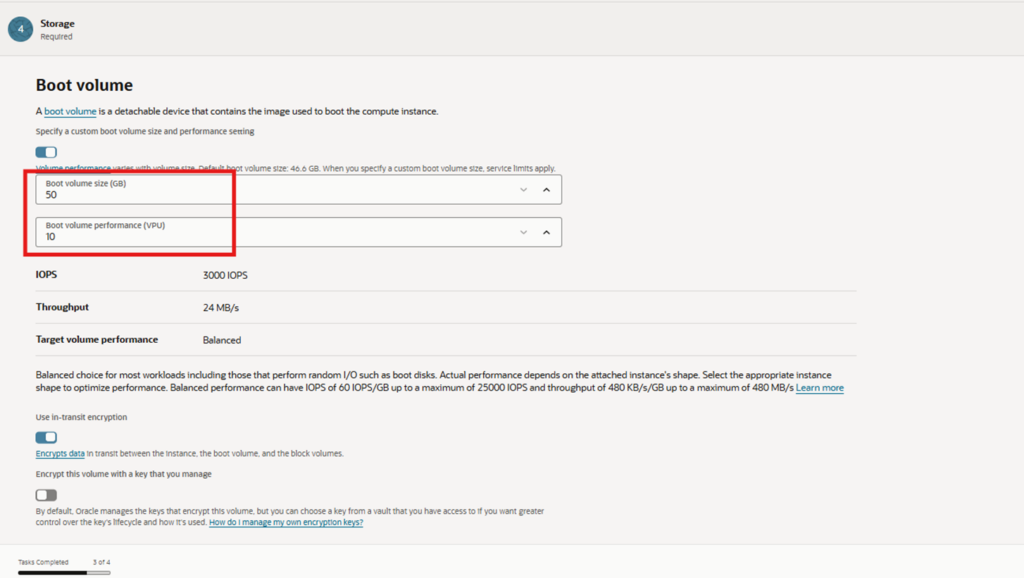Open How do I manage encryption keys link
The width and height of the screenshot is (1024, 578).
coord(285,522)
